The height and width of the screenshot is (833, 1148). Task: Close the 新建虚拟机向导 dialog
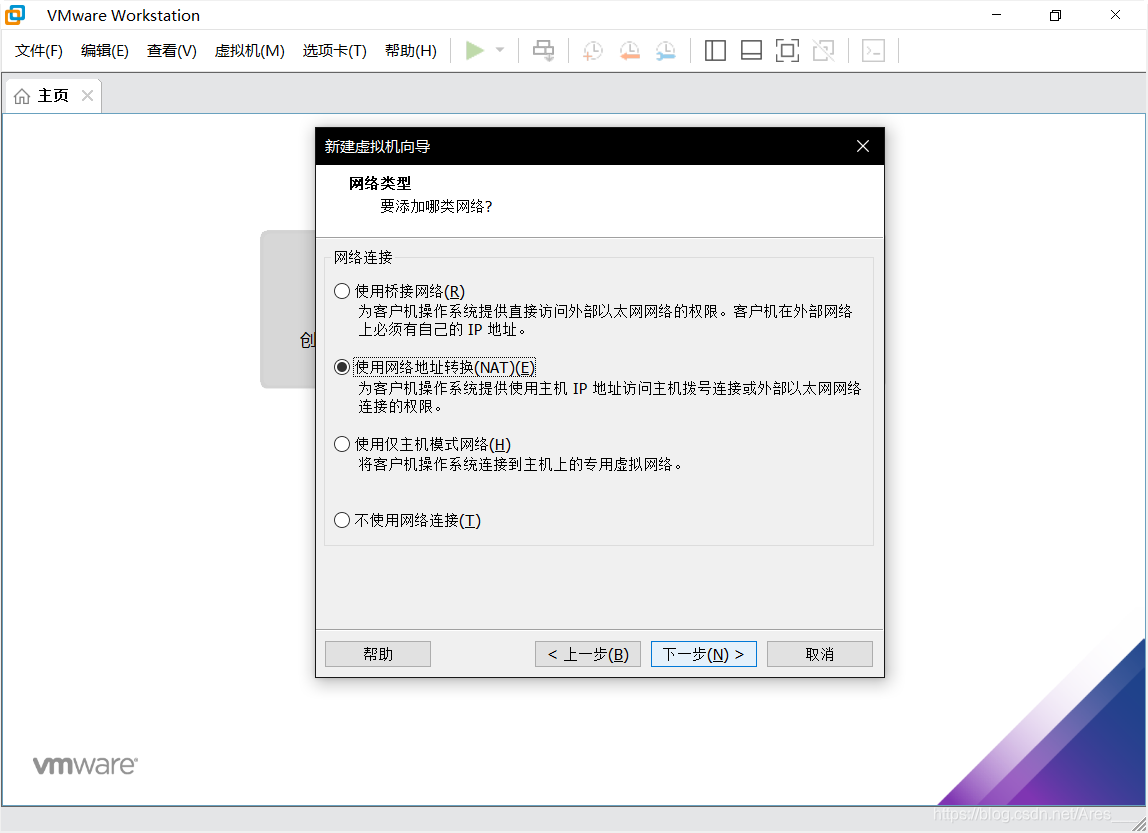(x=863, y=146)
